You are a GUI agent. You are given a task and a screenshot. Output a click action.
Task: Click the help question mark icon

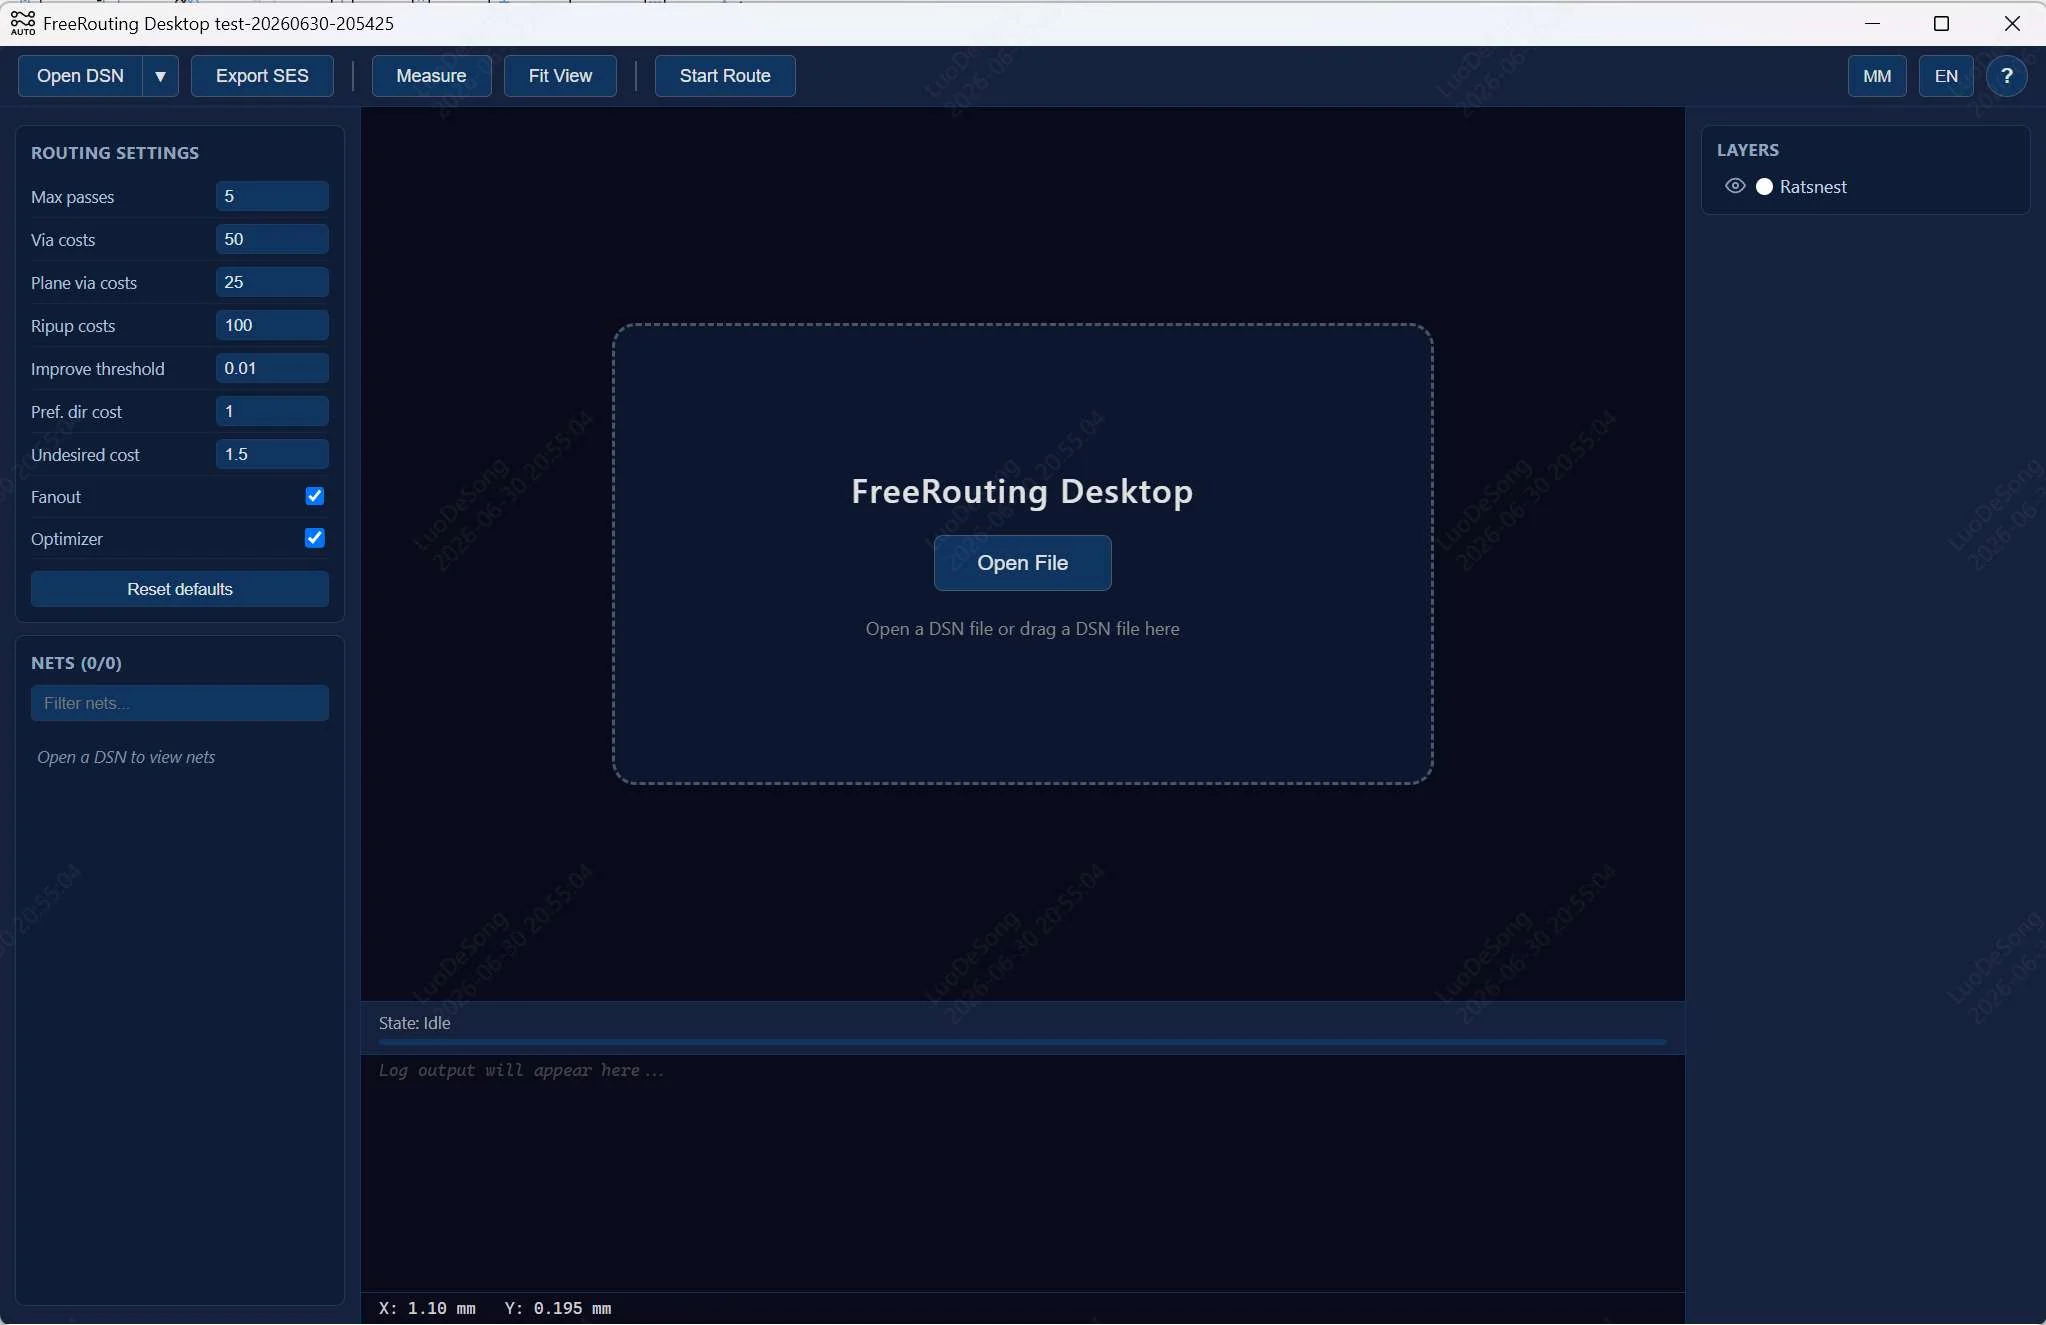pos(2006,76)
